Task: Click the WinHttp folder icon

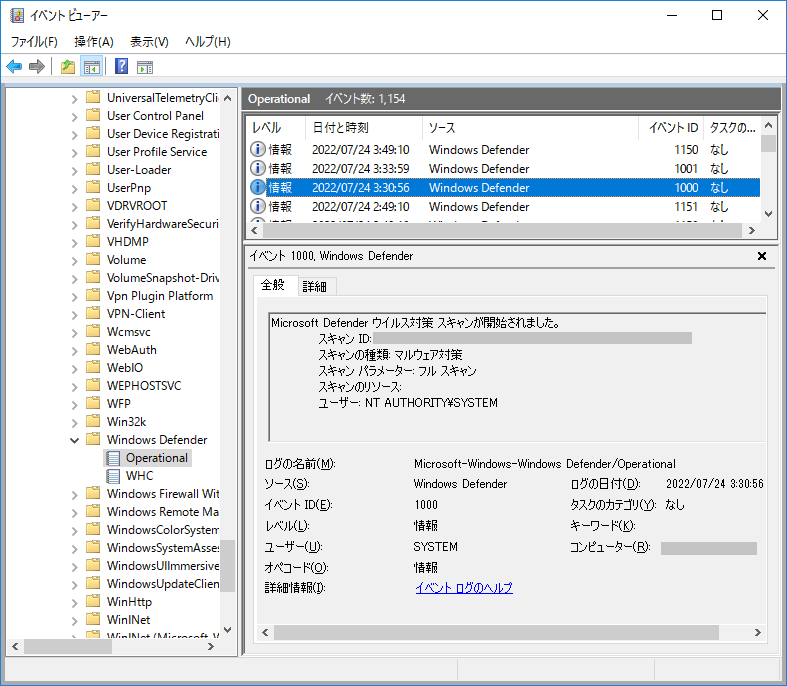Action: 93,601
